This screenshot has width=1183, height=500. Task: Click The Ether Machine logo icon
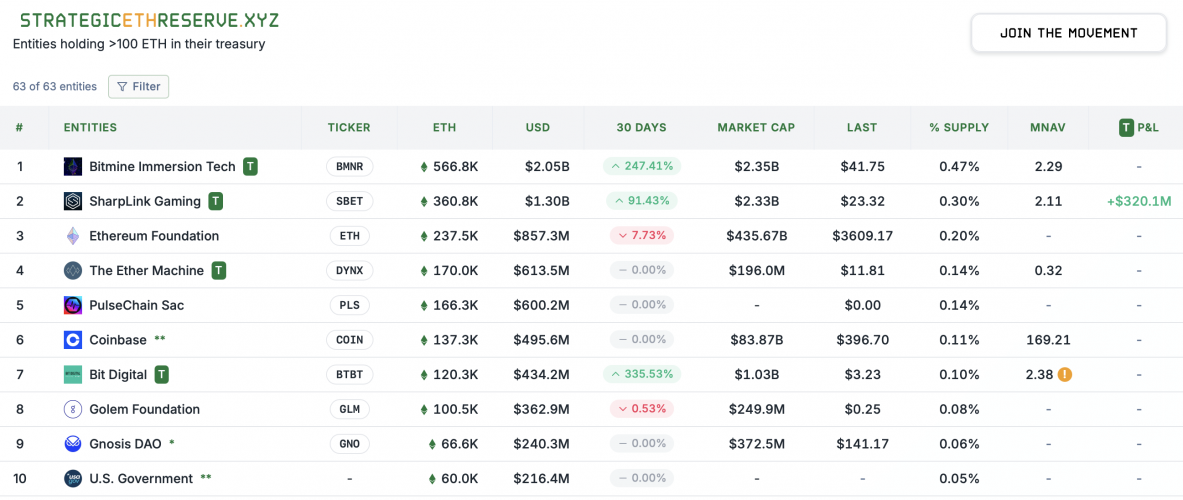tap(73, 271)
